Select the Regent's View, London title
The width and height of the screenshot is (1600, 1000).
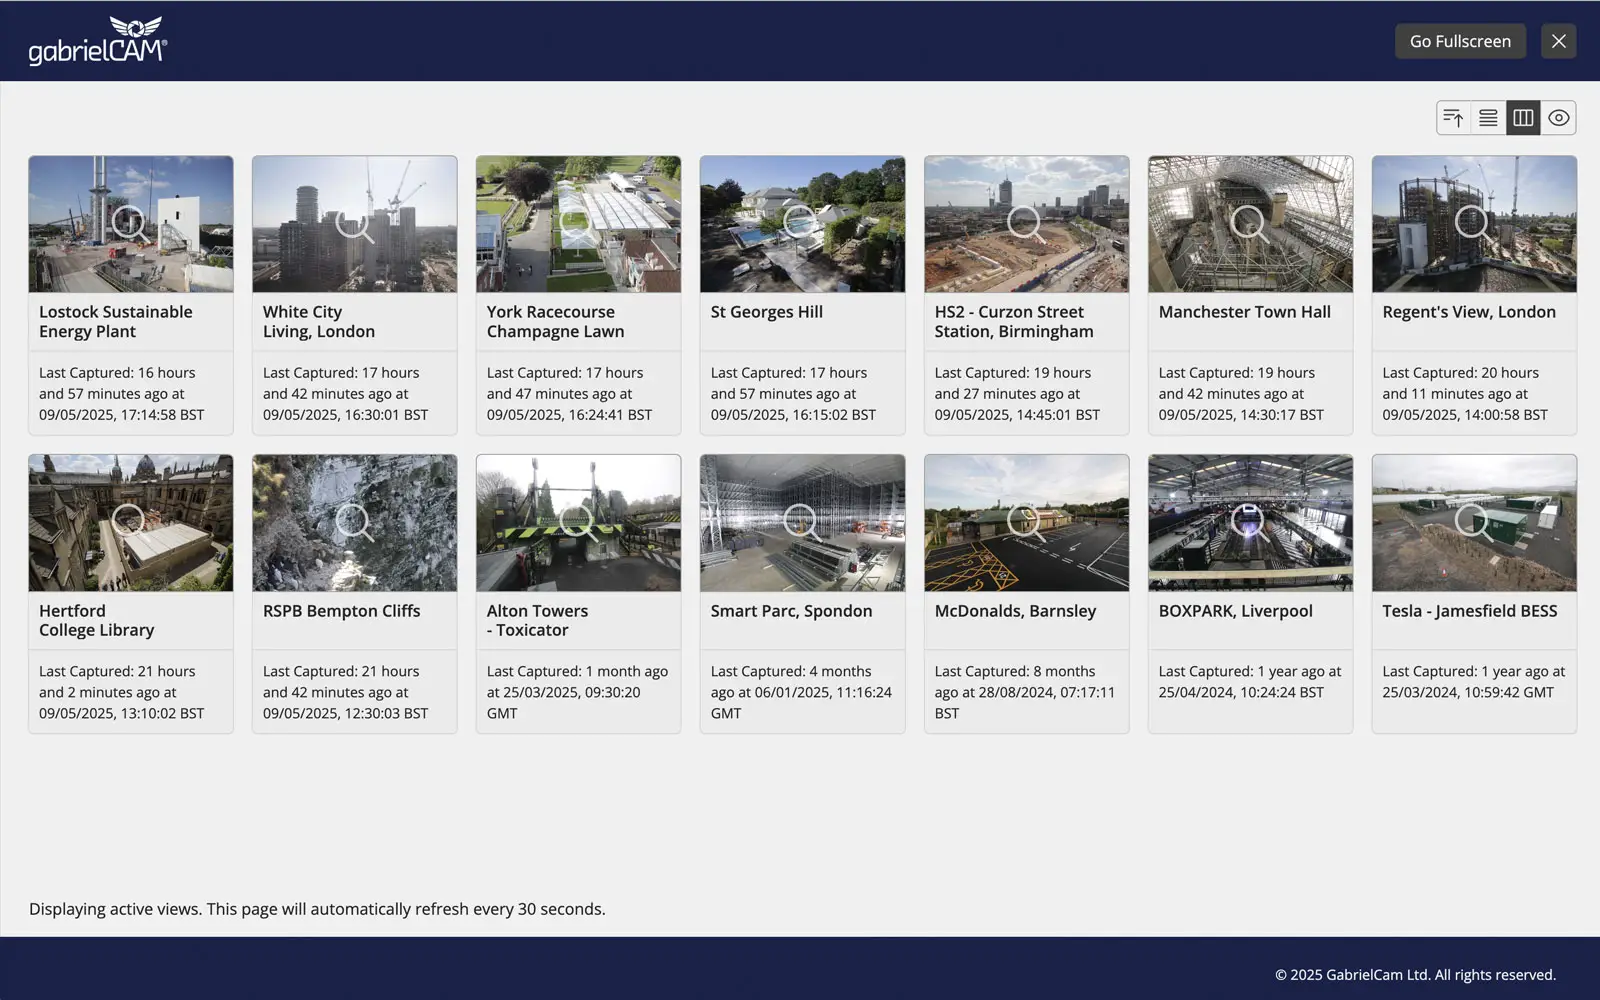(x=1468, y=312)
